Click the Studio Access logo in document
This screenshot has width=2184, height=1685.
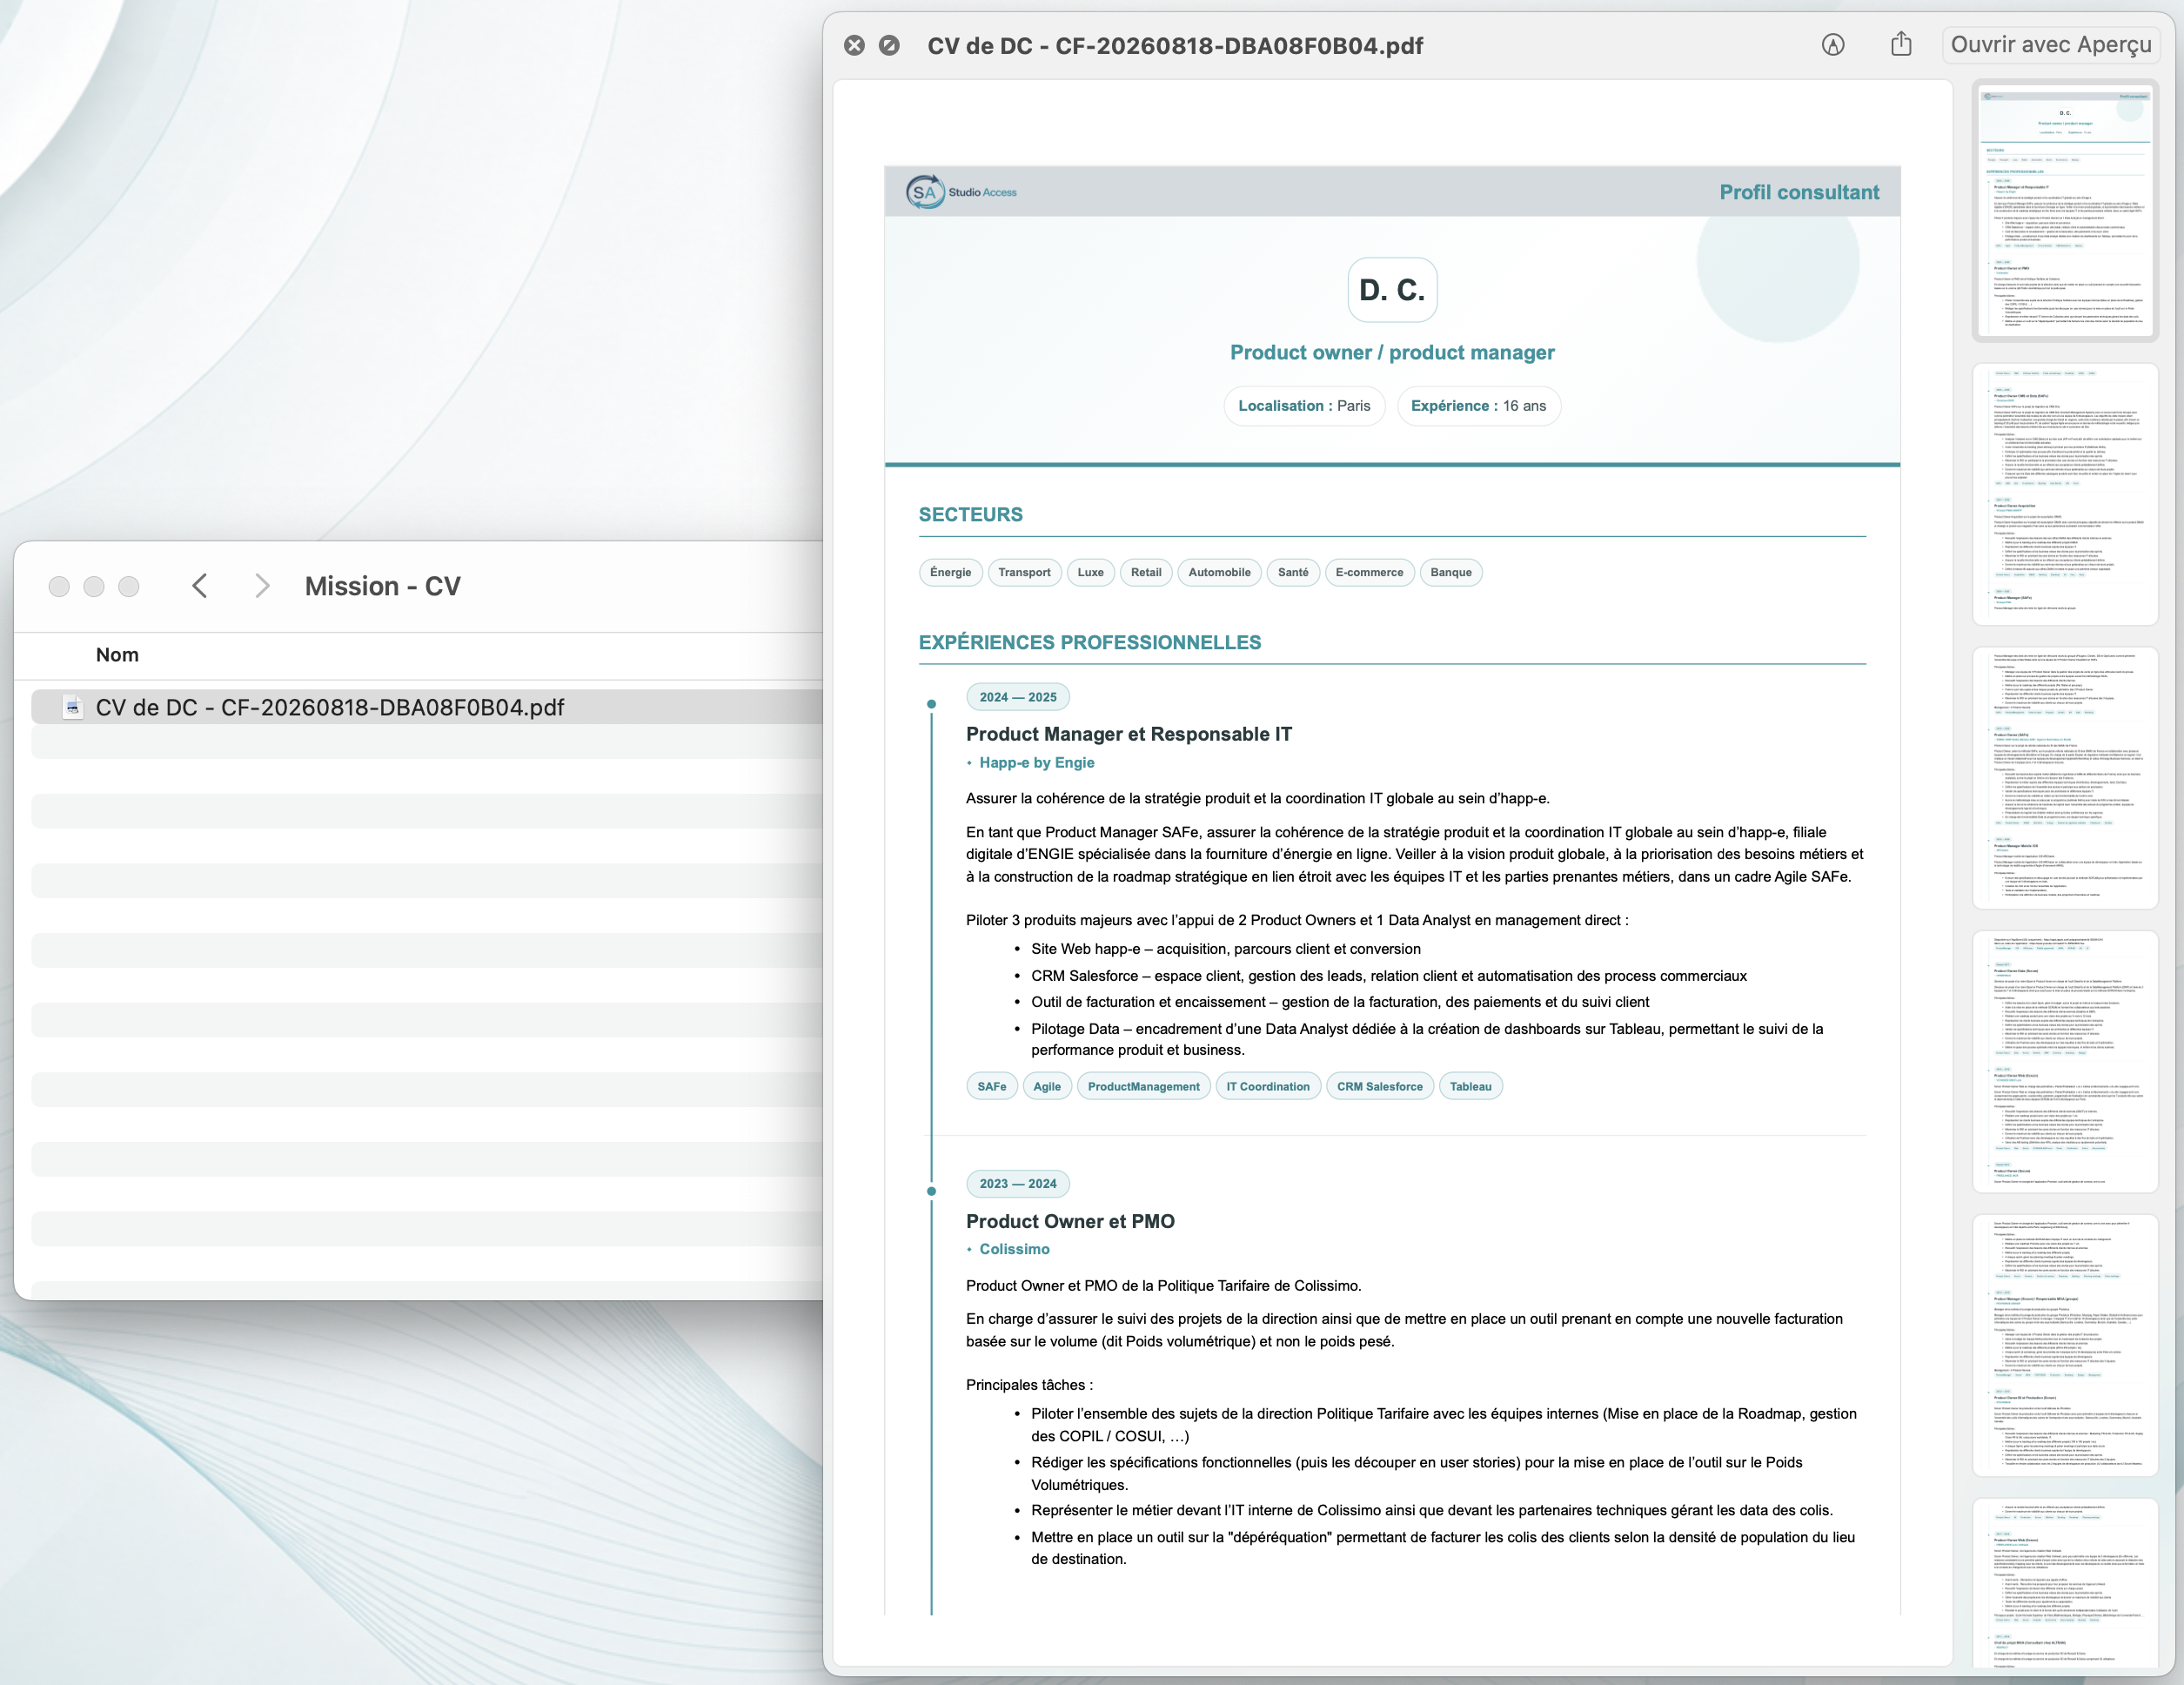(961, 192)
